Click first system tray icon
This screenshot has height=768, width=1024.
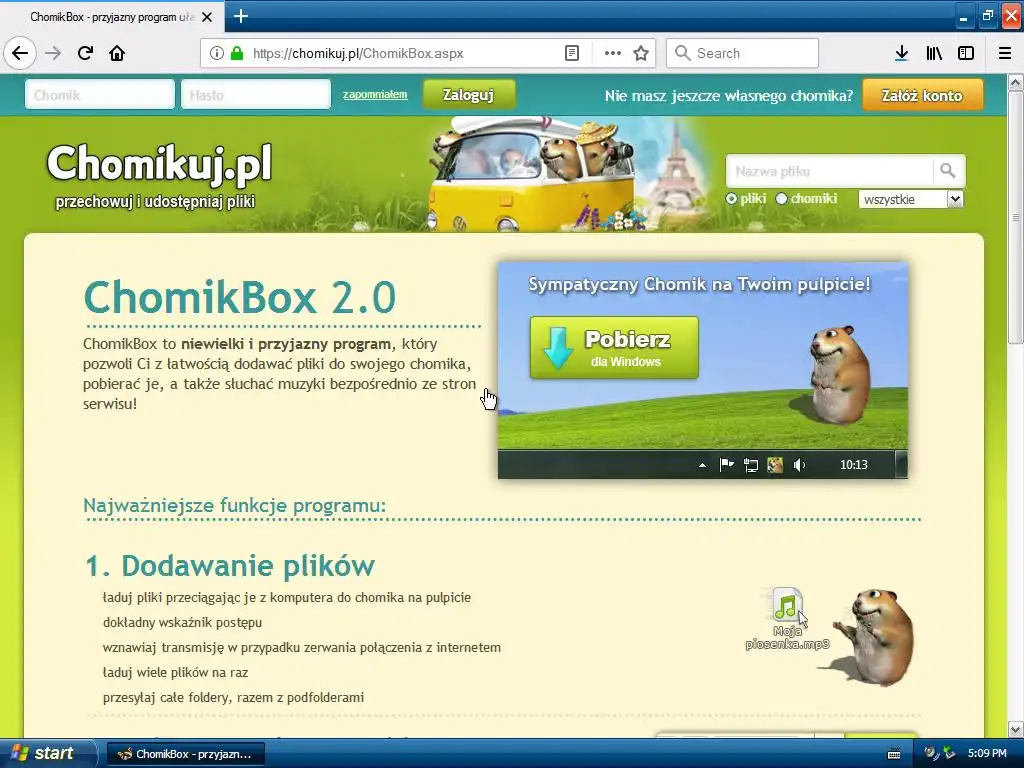[x=932, y=754]
